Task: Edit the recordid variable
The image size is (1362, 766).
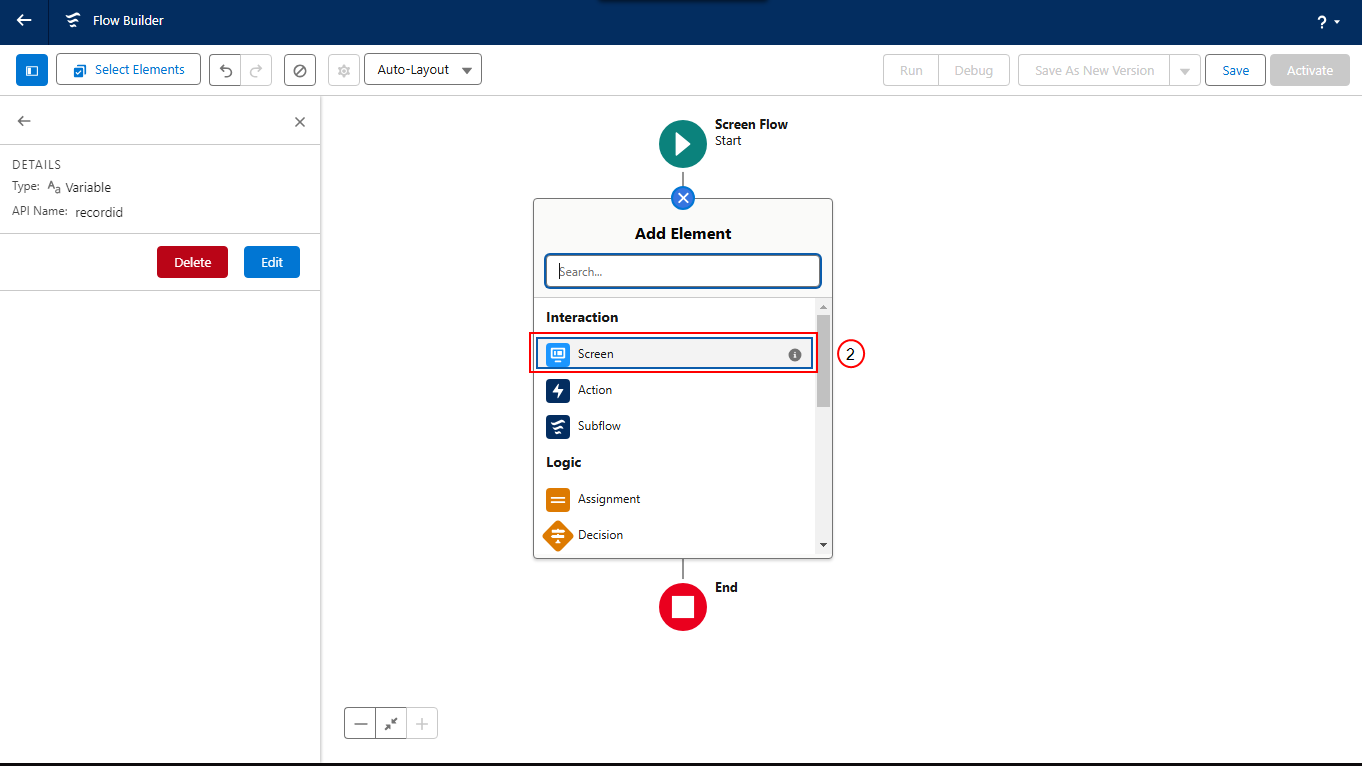Action: tap(272, 262)
